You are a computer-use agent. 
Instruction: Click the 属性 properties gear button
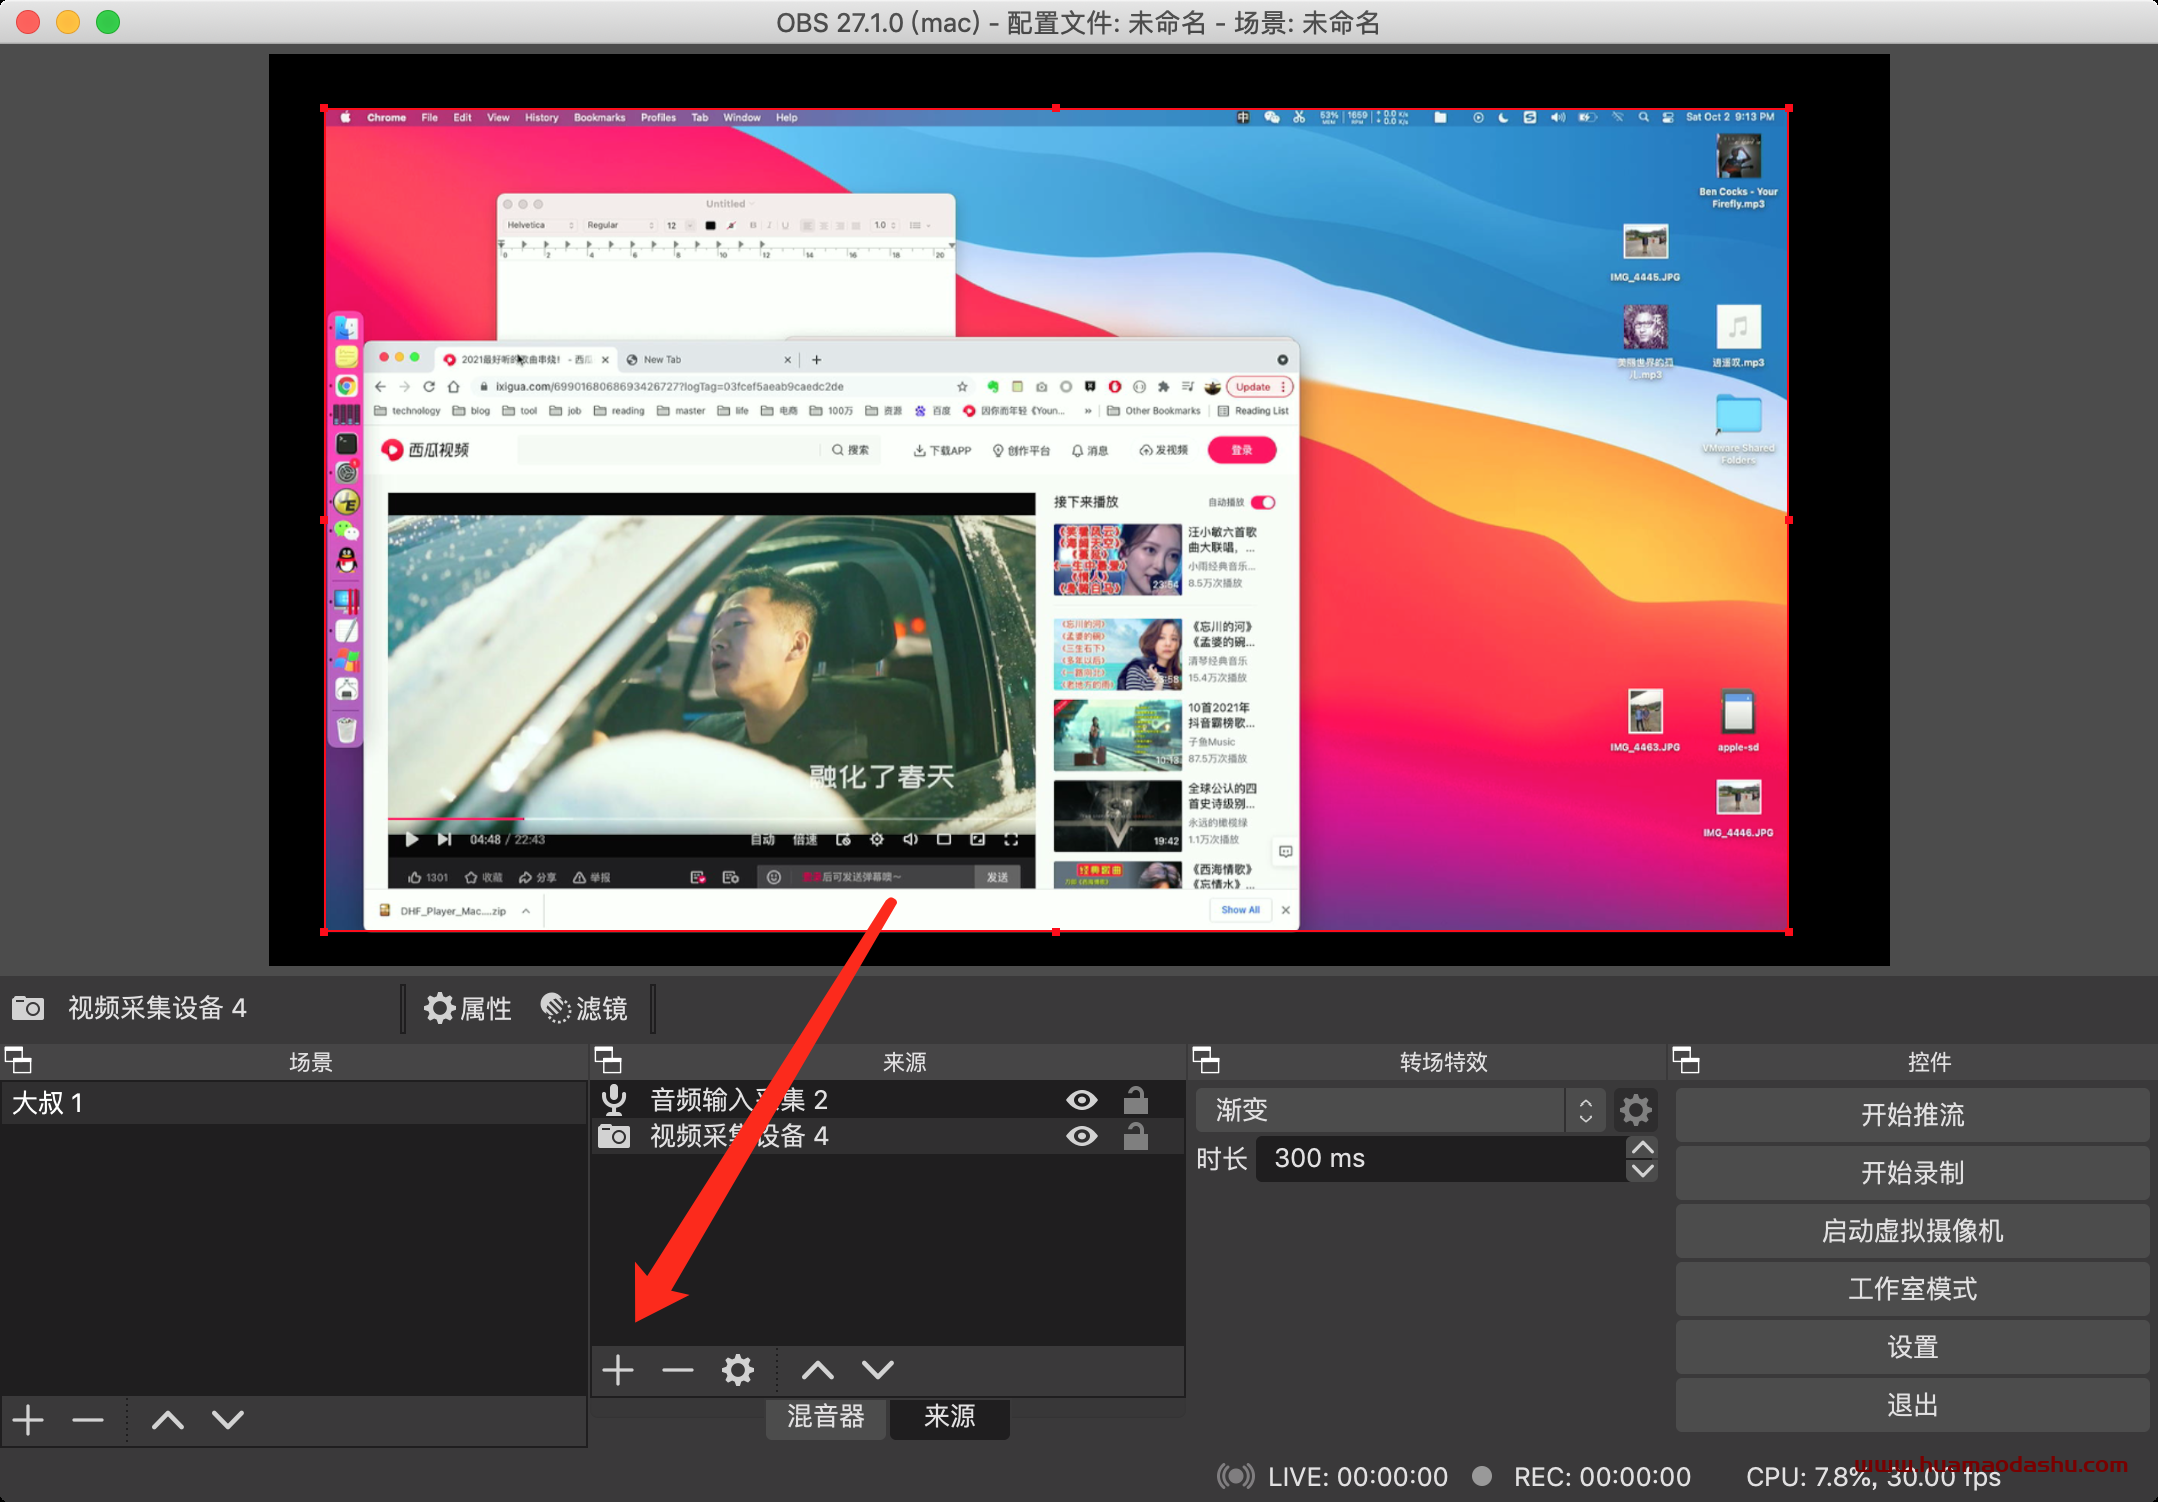click(467, 1008)
